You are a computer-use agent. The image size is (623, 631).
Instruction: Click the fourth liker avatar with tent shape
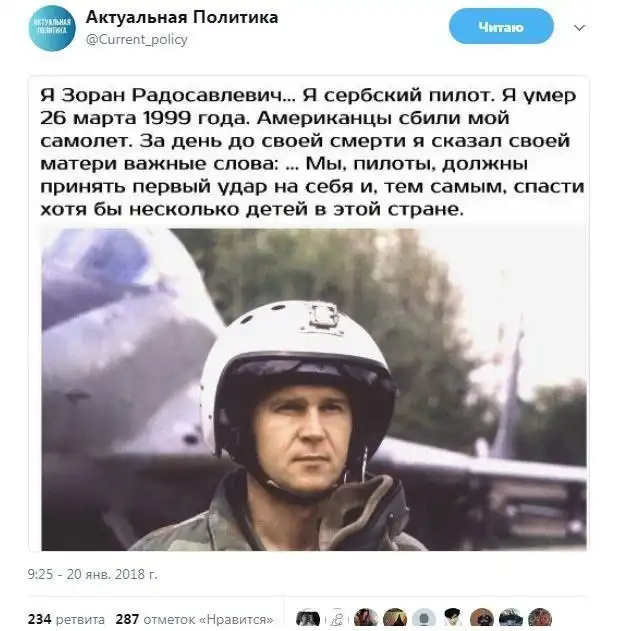(x=395, y=619)
